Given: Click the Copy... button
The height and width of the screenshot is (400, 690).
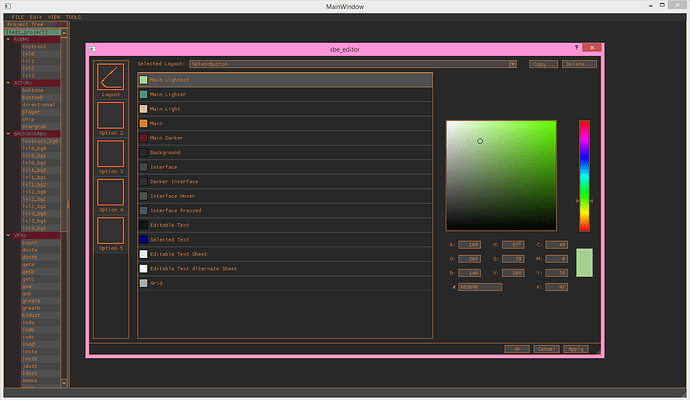Looking at the screenshot, I should click(543, 64).
